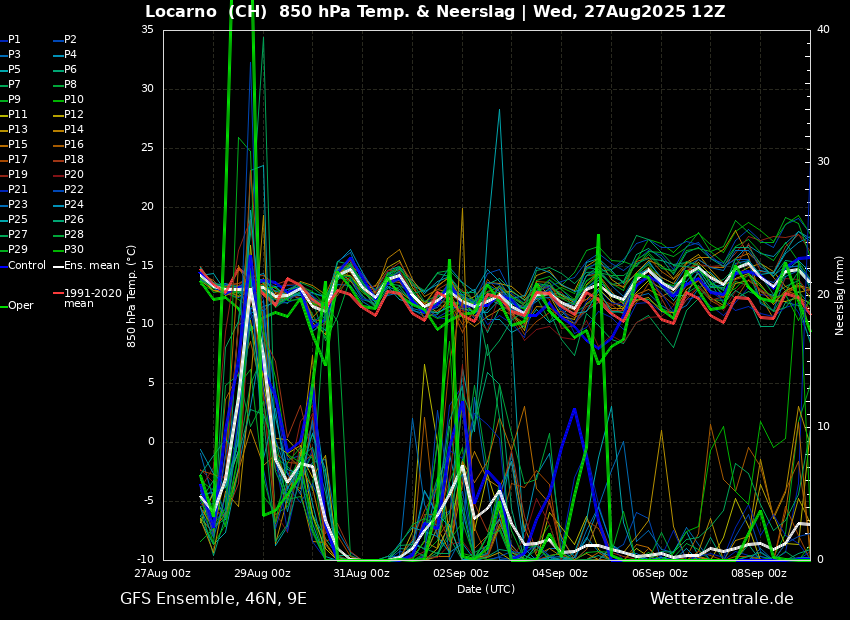Click the P10 legend label
Image resolution: width=850 pixels, height=620 pixels.
pyautogui.click(x=74, y=100)
